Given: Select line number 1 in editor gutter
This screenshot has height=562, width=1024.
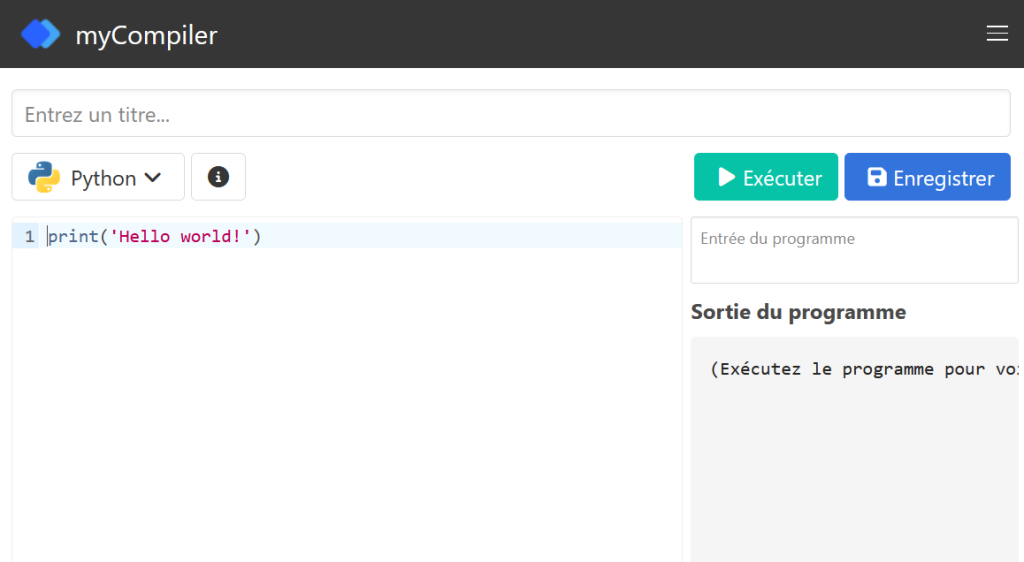Looking at the screenshot, I should 29,236.
